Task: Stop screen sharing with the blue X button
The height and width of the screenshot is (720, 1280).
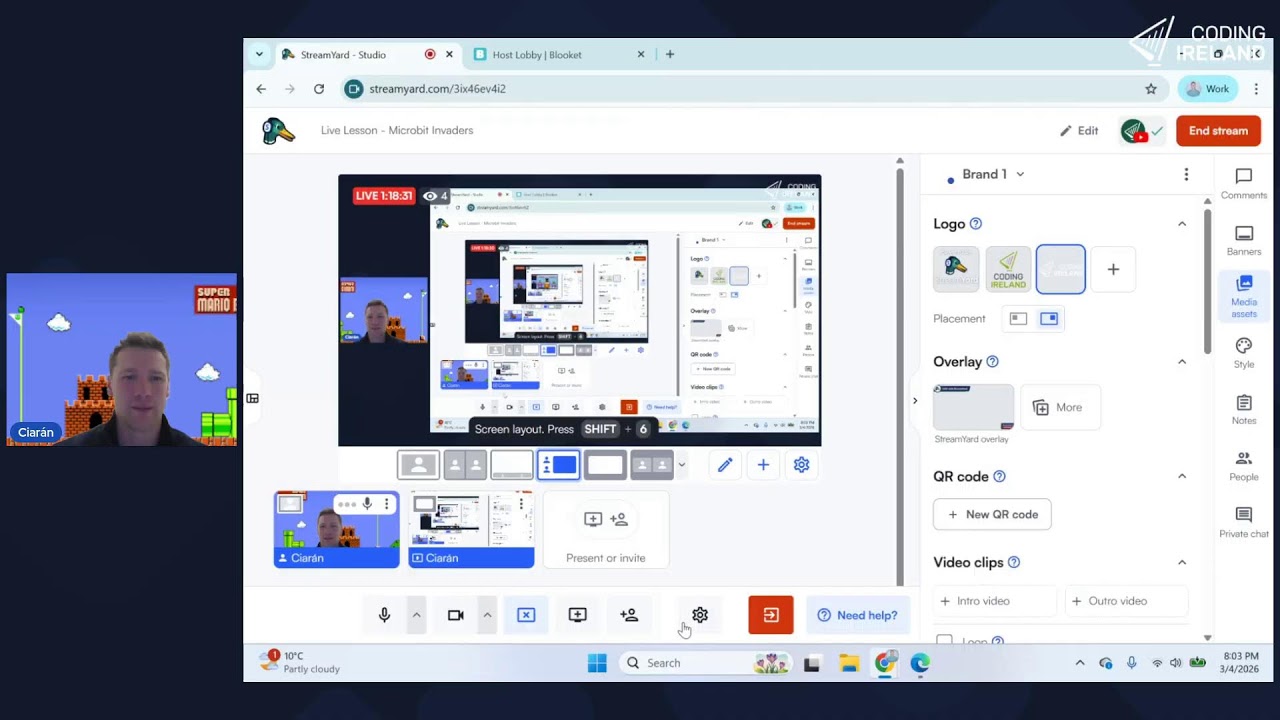Action: (x=526, y=615)
